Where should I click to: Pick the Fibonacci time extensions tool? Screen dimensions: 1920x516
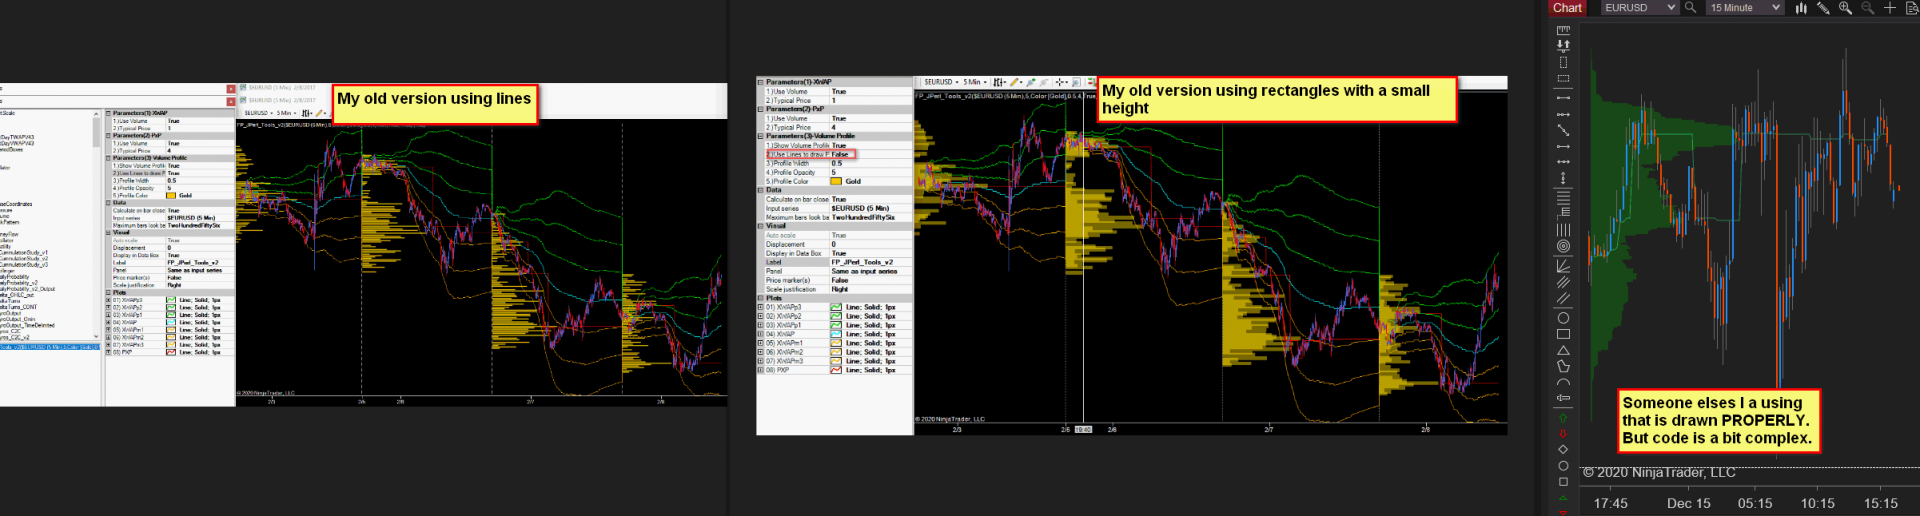[1563, 229]
